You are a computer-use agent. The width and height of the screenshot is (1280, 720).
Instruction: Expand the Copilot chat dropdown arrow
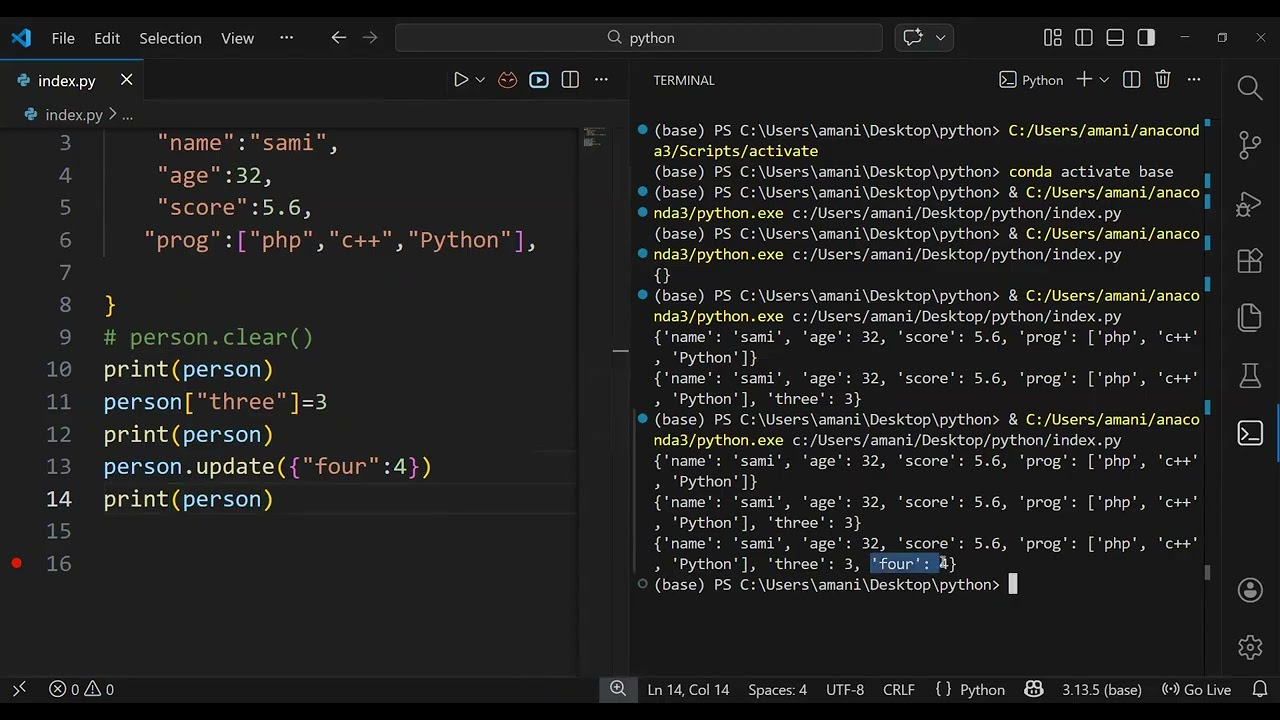(x=940, y=38)
